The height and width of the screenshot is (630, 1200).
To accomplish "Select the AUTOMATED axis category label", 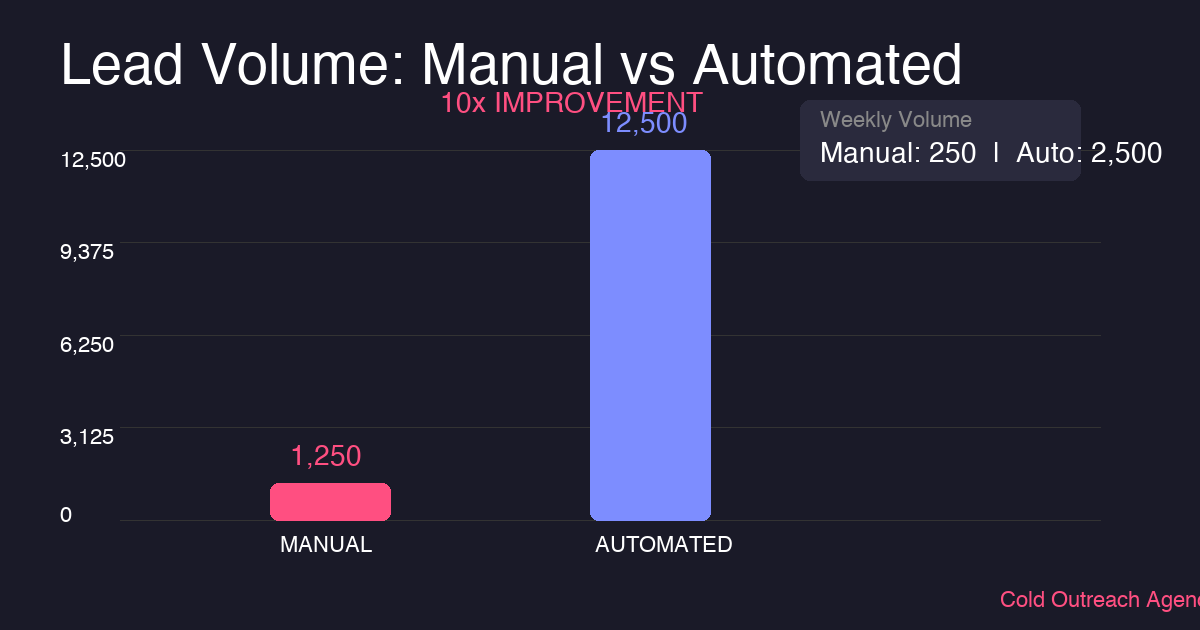I will point(664,545).
